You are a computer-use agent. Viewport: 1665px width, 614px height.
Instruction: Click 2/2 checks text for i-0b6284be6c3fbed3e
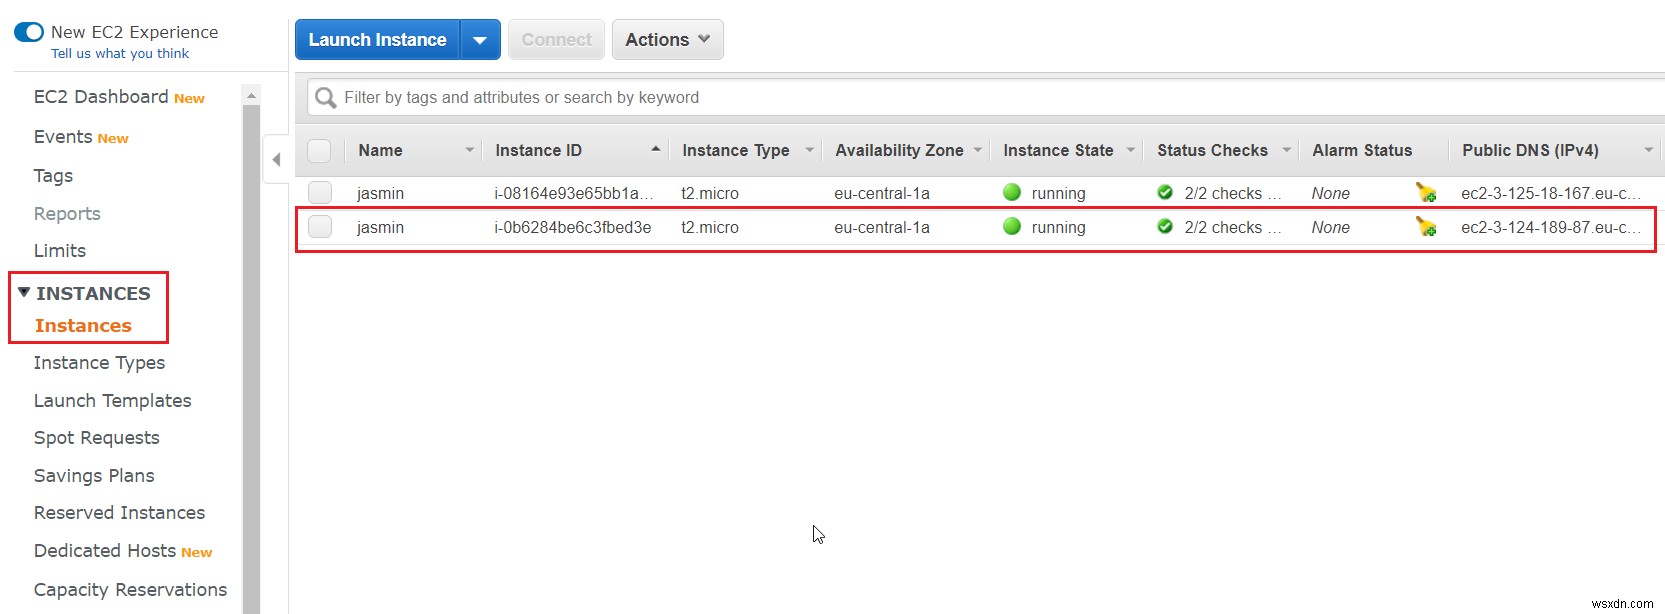(x=1232, y=227)
